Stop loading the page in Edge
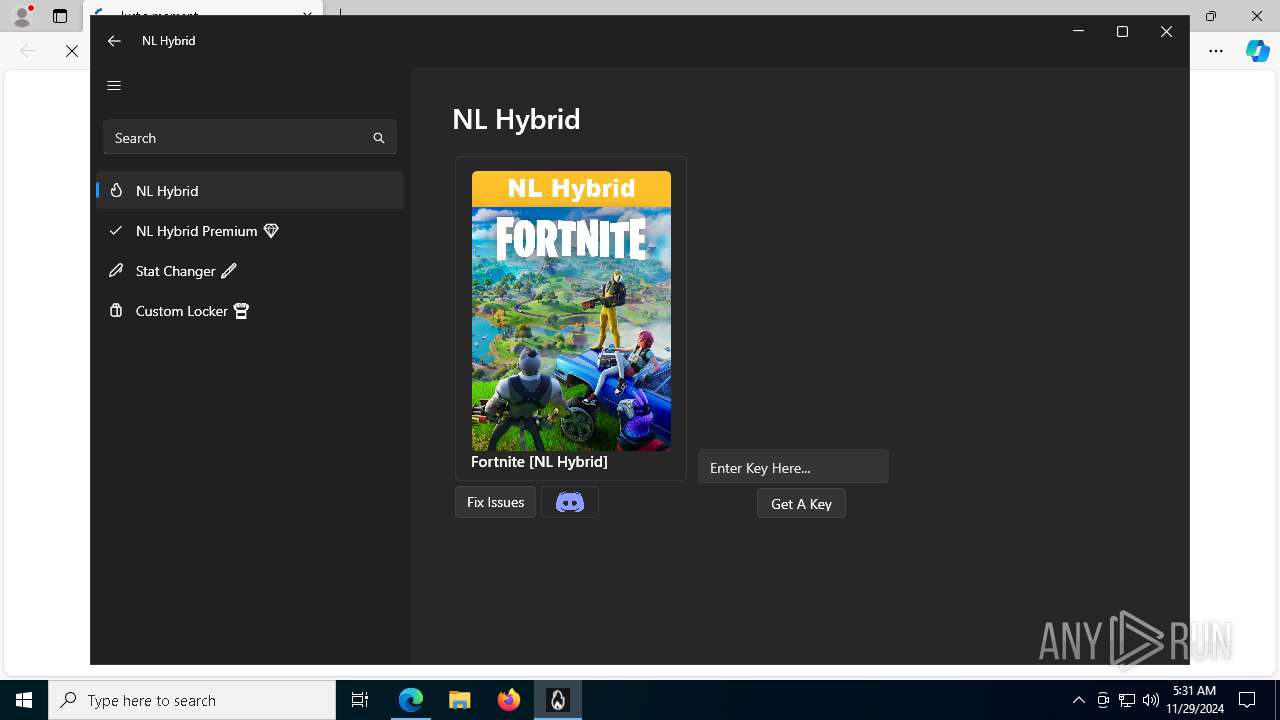This screenshot has width=1280, height=720. (72, 51)
